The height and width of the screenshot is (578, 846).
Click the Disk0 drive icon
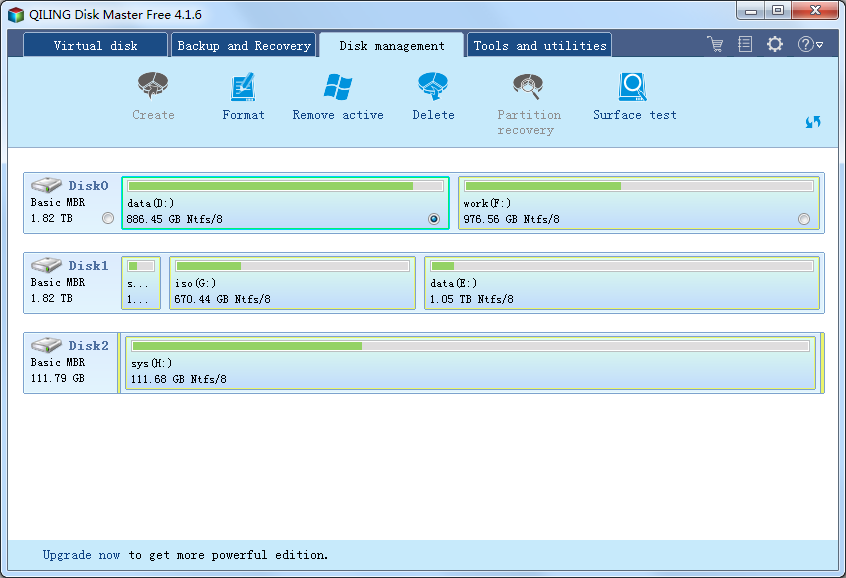click(46, 185)
